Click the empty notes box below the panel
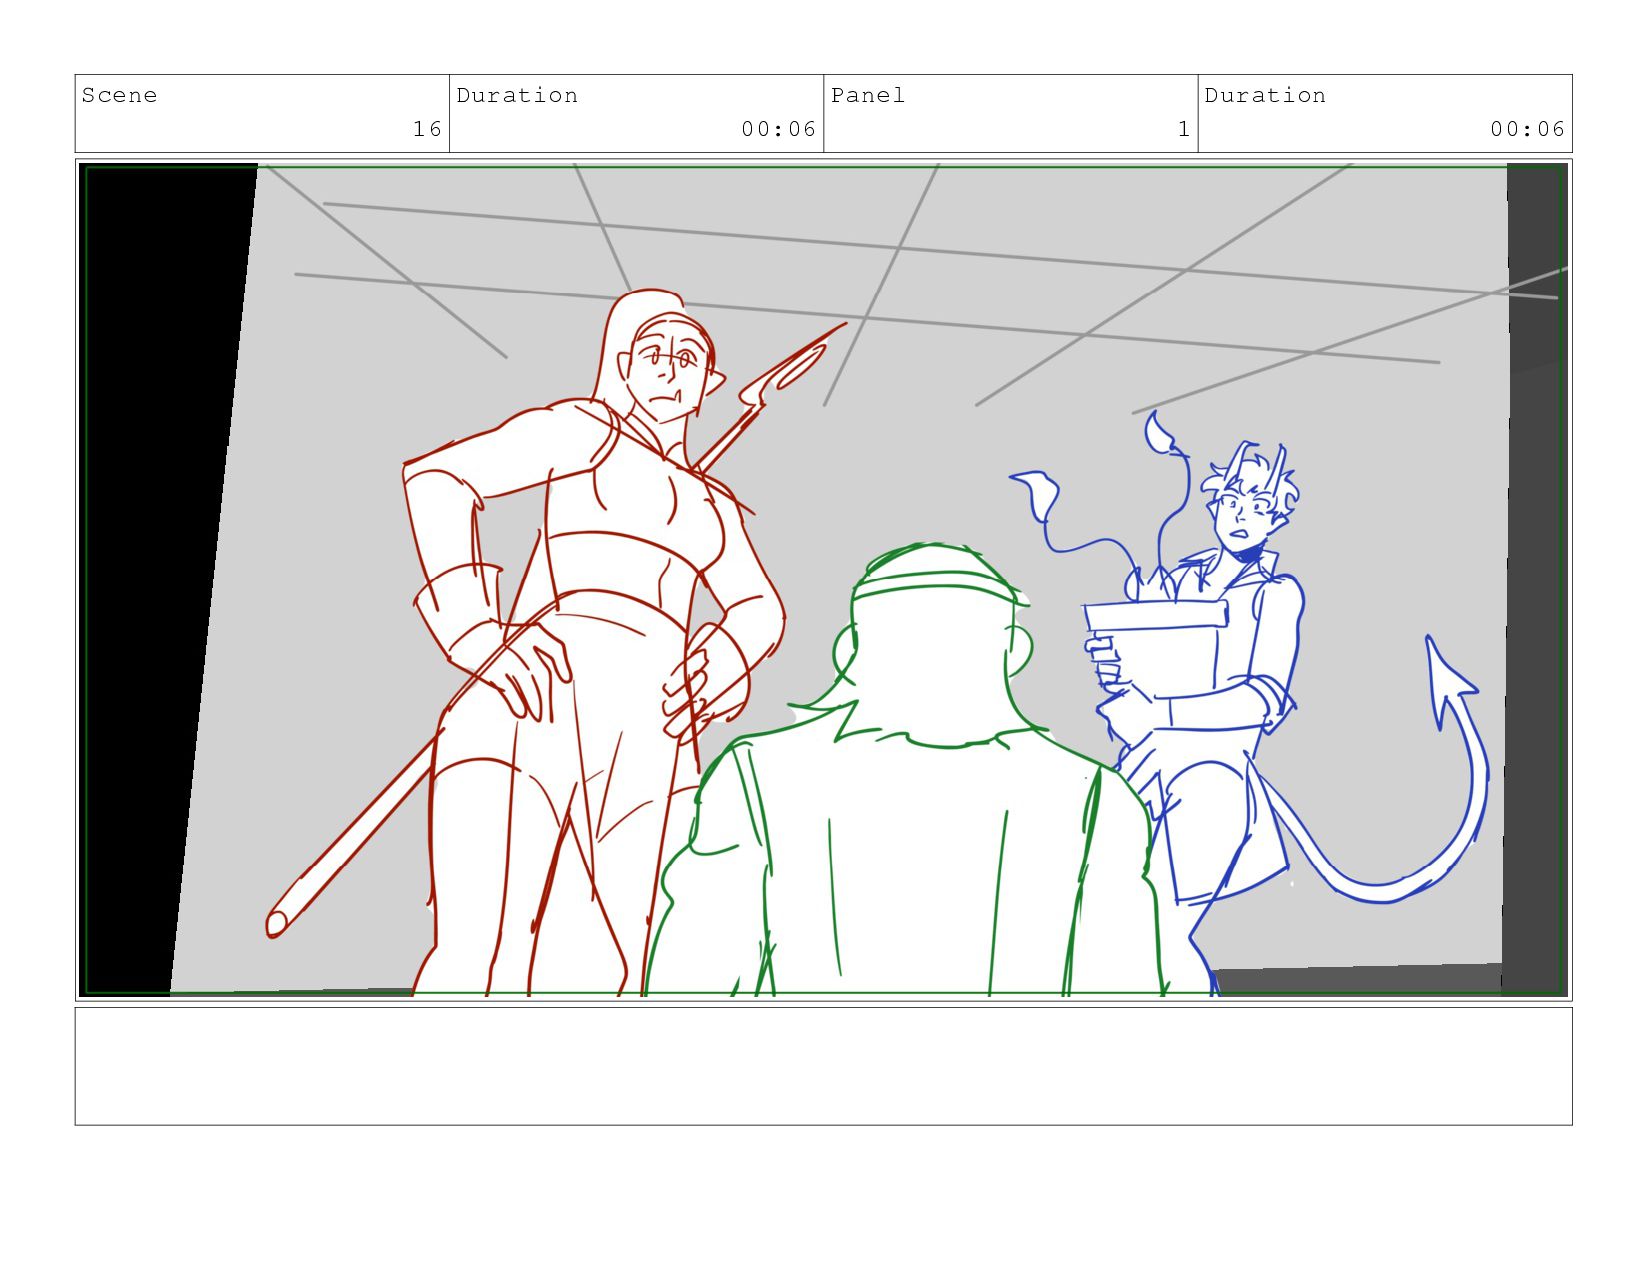 pyautogui.click(x=823, y=1066)
